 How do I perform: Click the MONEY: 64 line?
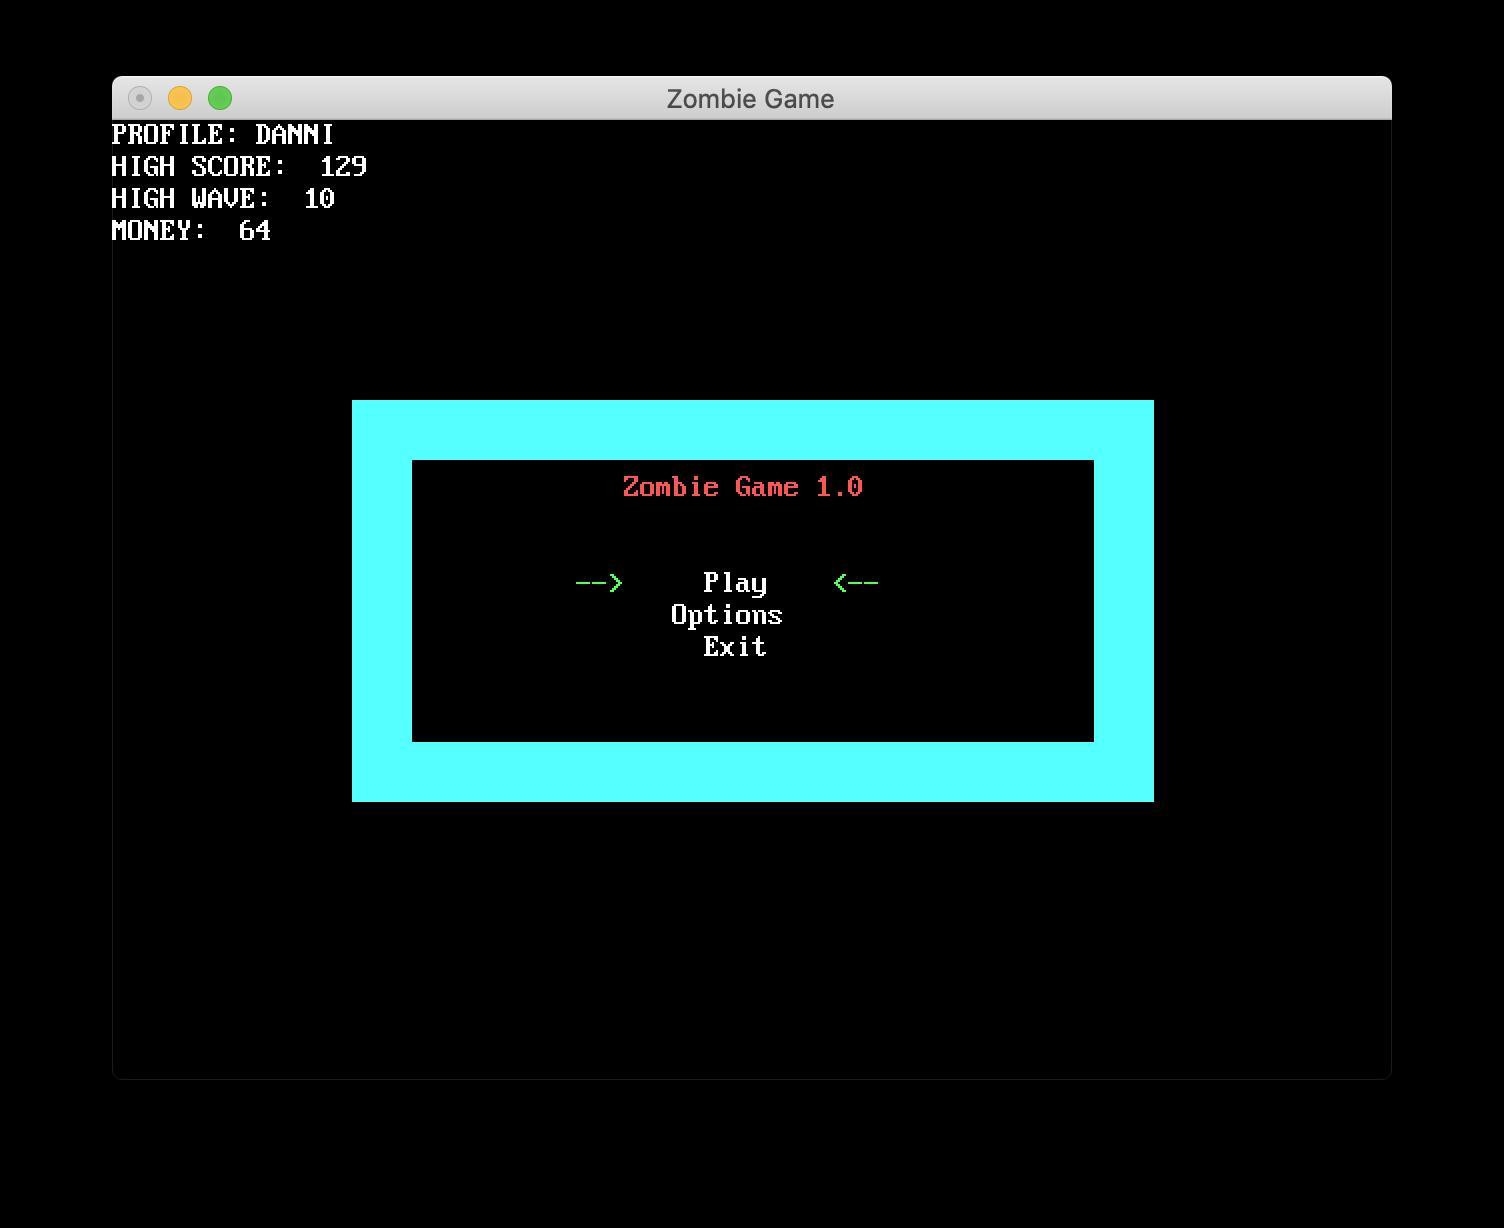coord(191,230)
